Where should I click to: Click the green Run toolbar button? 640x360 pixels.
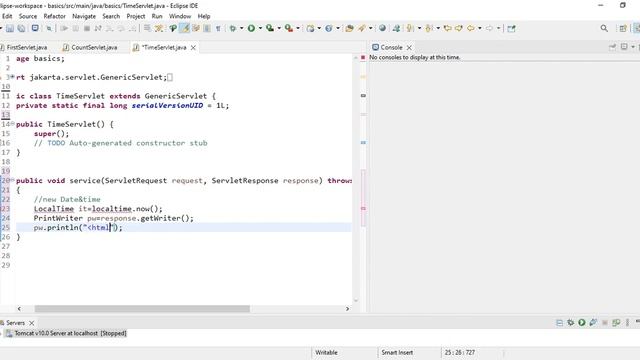pyautogui.click(x=251, y=28)
